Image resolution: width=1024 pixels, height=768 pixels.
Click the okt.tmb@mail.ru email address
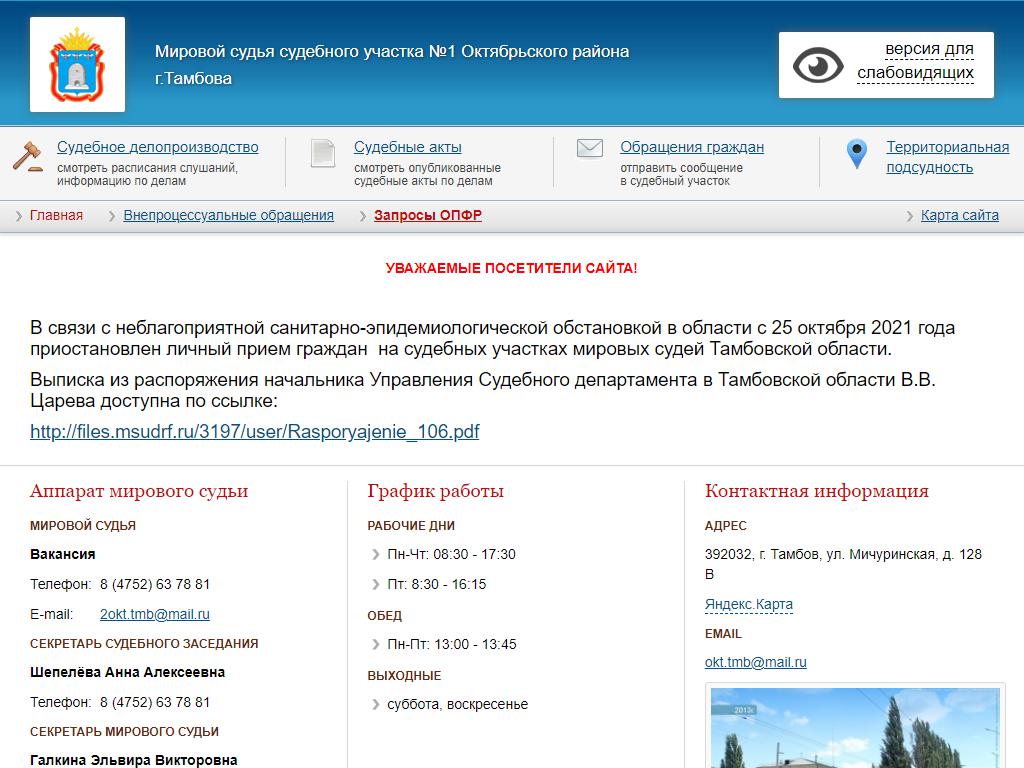click(755, 662)
